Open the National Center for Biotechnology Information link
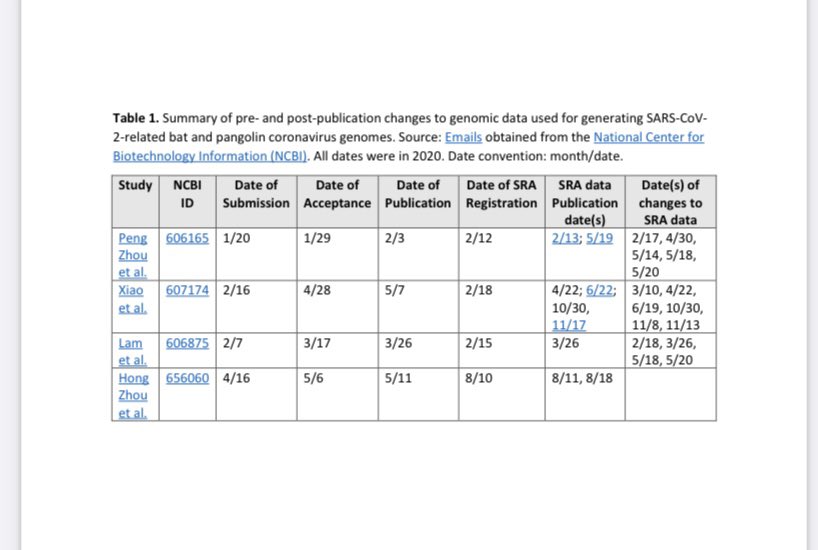Viewport: 818px width, 550px height. (x=648, y=137)
